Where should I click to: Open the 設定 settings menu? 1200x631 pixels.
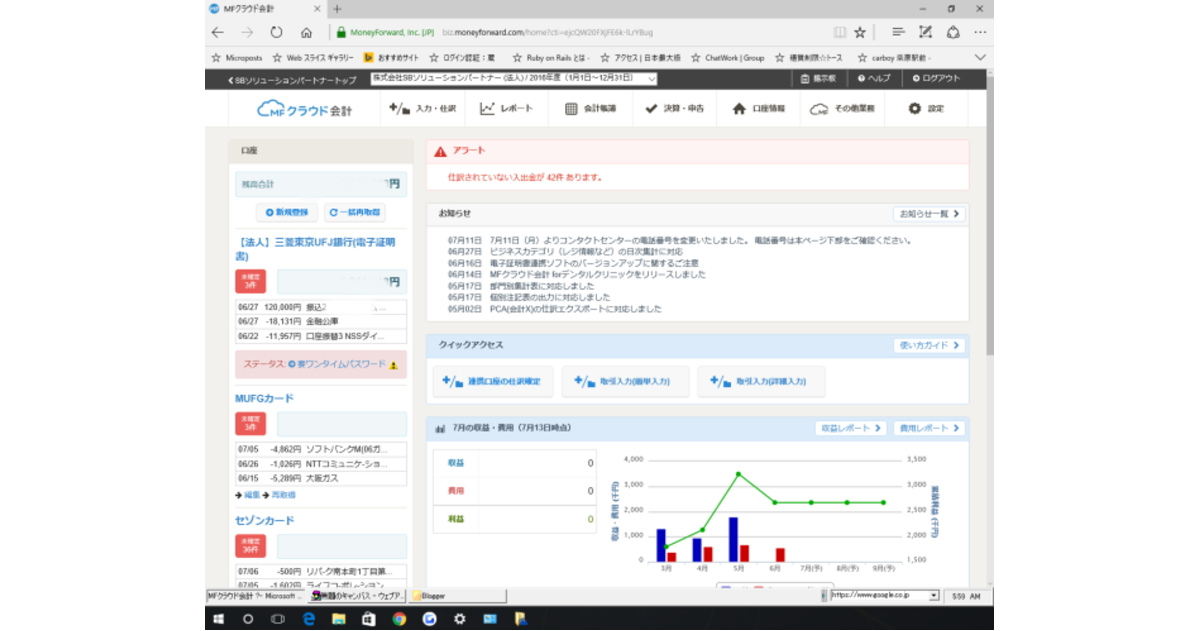pos(926,109)
